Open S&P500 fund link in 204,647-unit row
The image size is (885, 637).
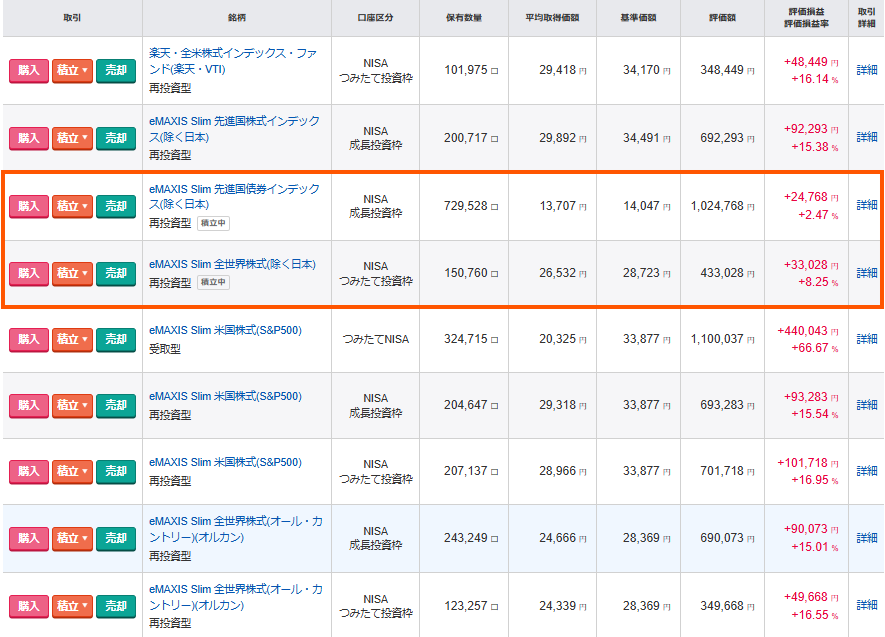click(225, 396)
